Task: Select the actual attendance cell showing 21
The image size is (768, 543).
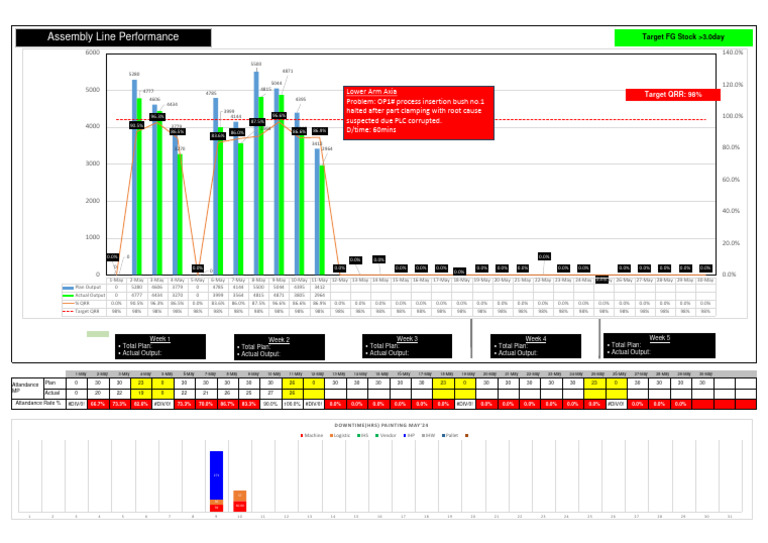Action: point(206,393)
